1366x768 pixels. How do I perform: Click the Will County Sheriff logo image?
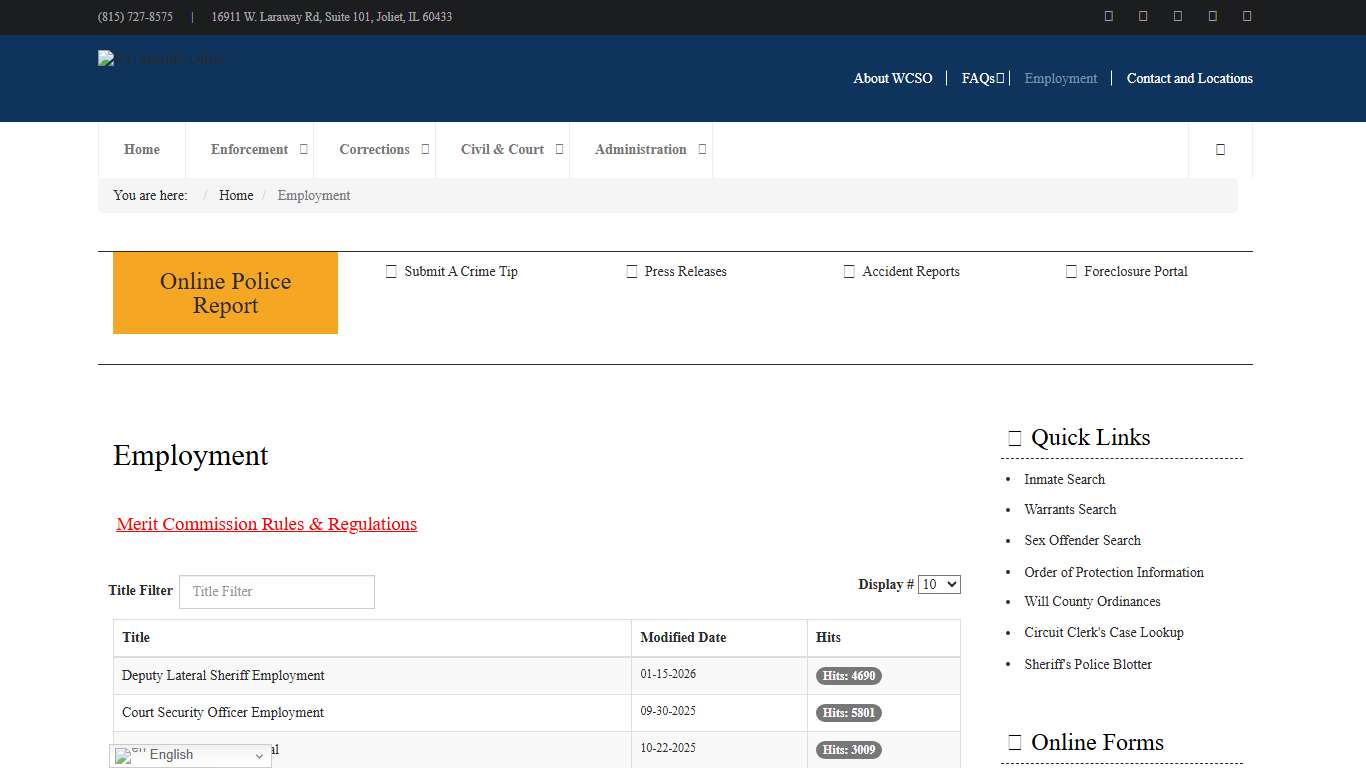160,59
